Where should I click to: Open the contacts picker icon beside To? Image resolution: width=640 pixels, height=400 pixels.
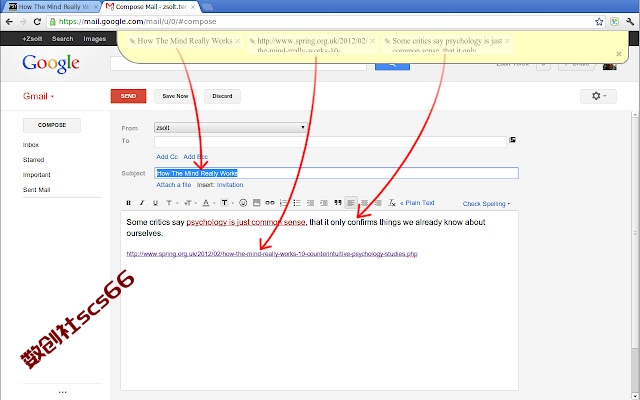pyautogui.click(x=513, y=140)
